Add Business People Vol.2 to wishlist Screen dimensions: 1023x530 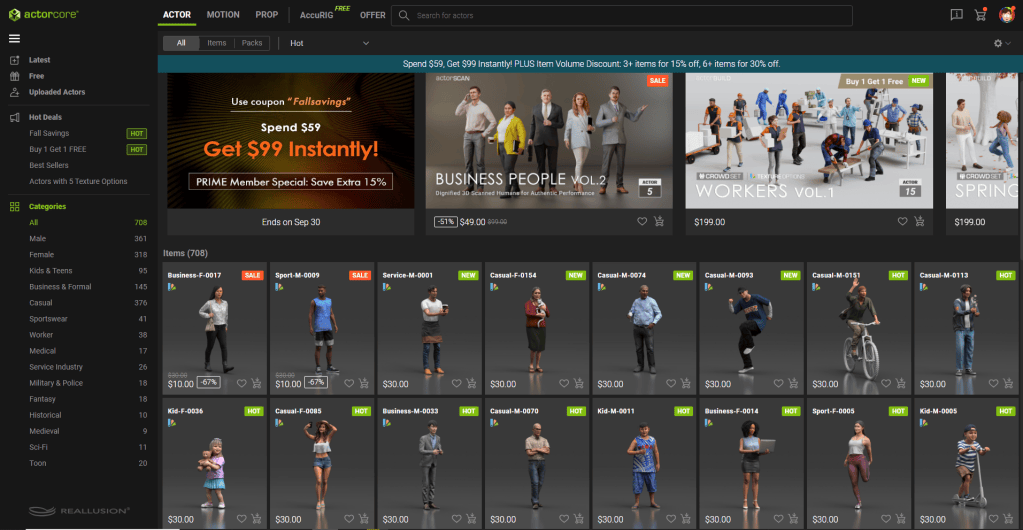tap(643, 221)
